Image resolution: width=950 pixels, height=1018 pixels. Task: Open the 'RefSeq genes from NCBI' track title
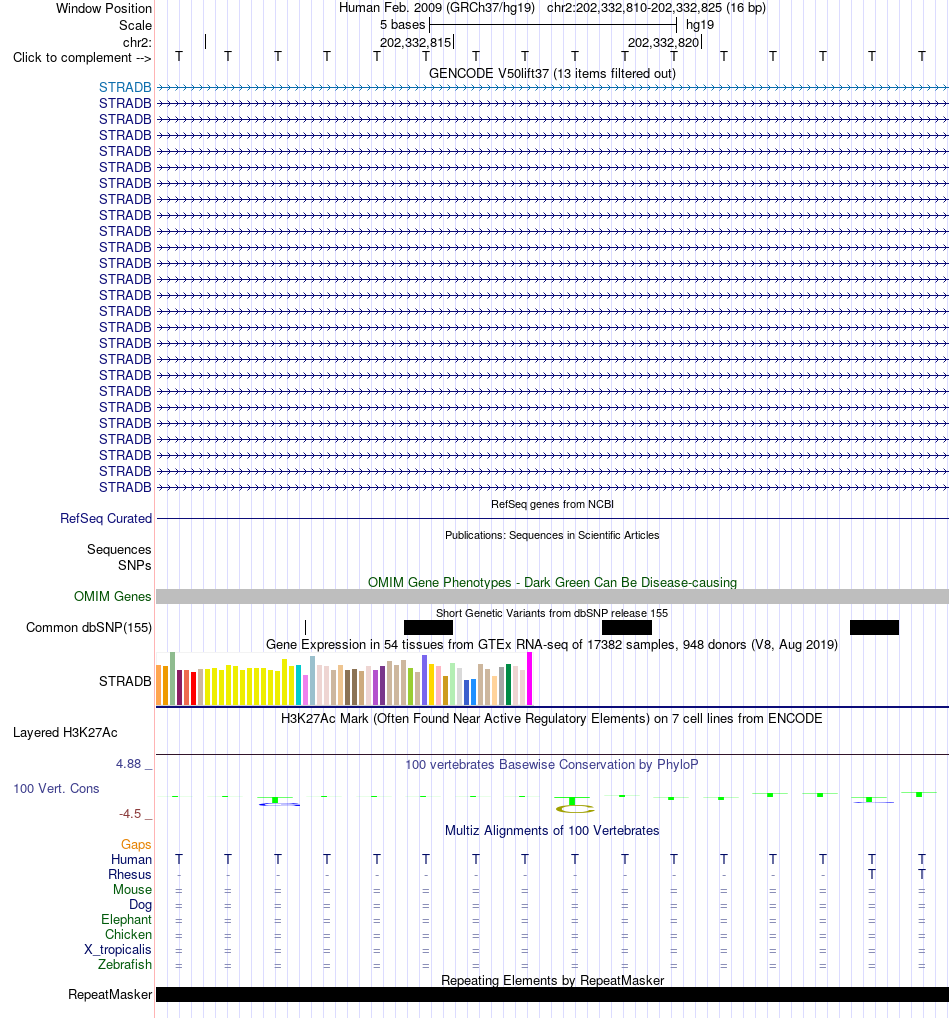552,504
